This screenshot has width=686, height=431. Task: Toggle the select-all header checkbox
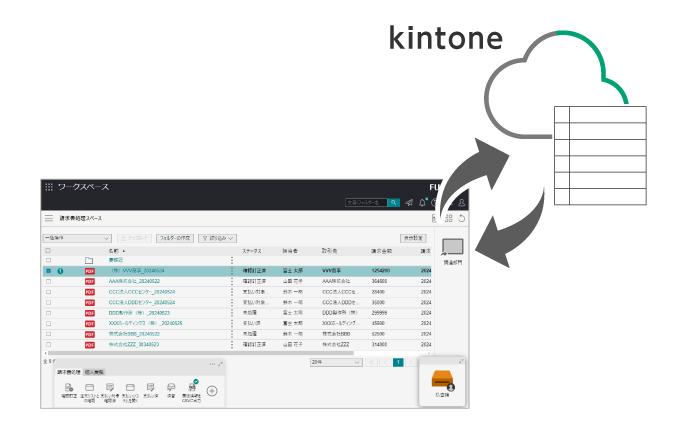[48, 251]
